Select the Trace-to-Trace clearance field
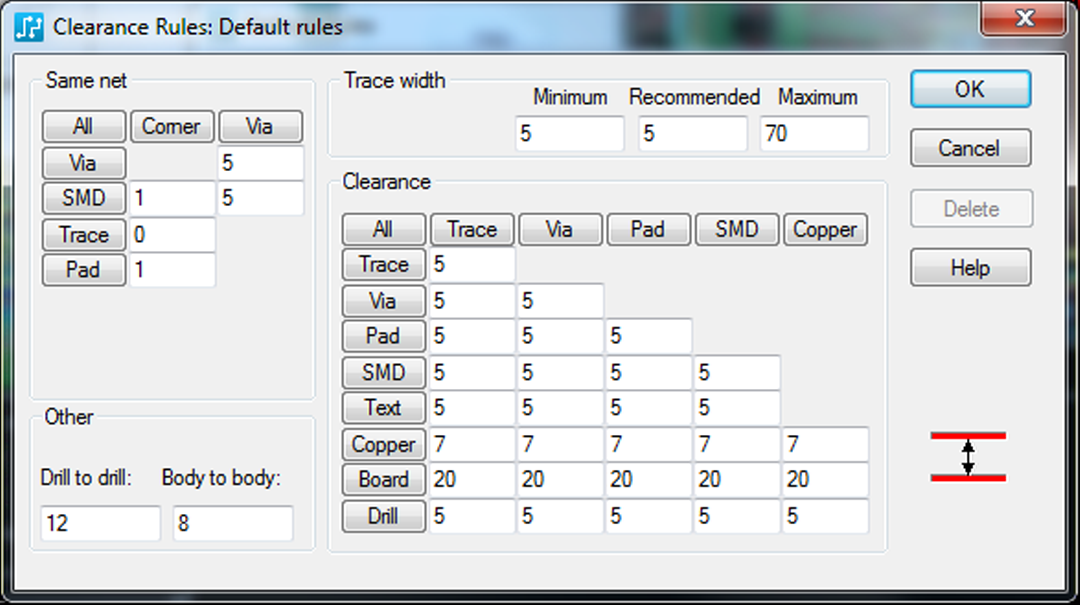Screen dimensions: 1080x605 point(472,265)
